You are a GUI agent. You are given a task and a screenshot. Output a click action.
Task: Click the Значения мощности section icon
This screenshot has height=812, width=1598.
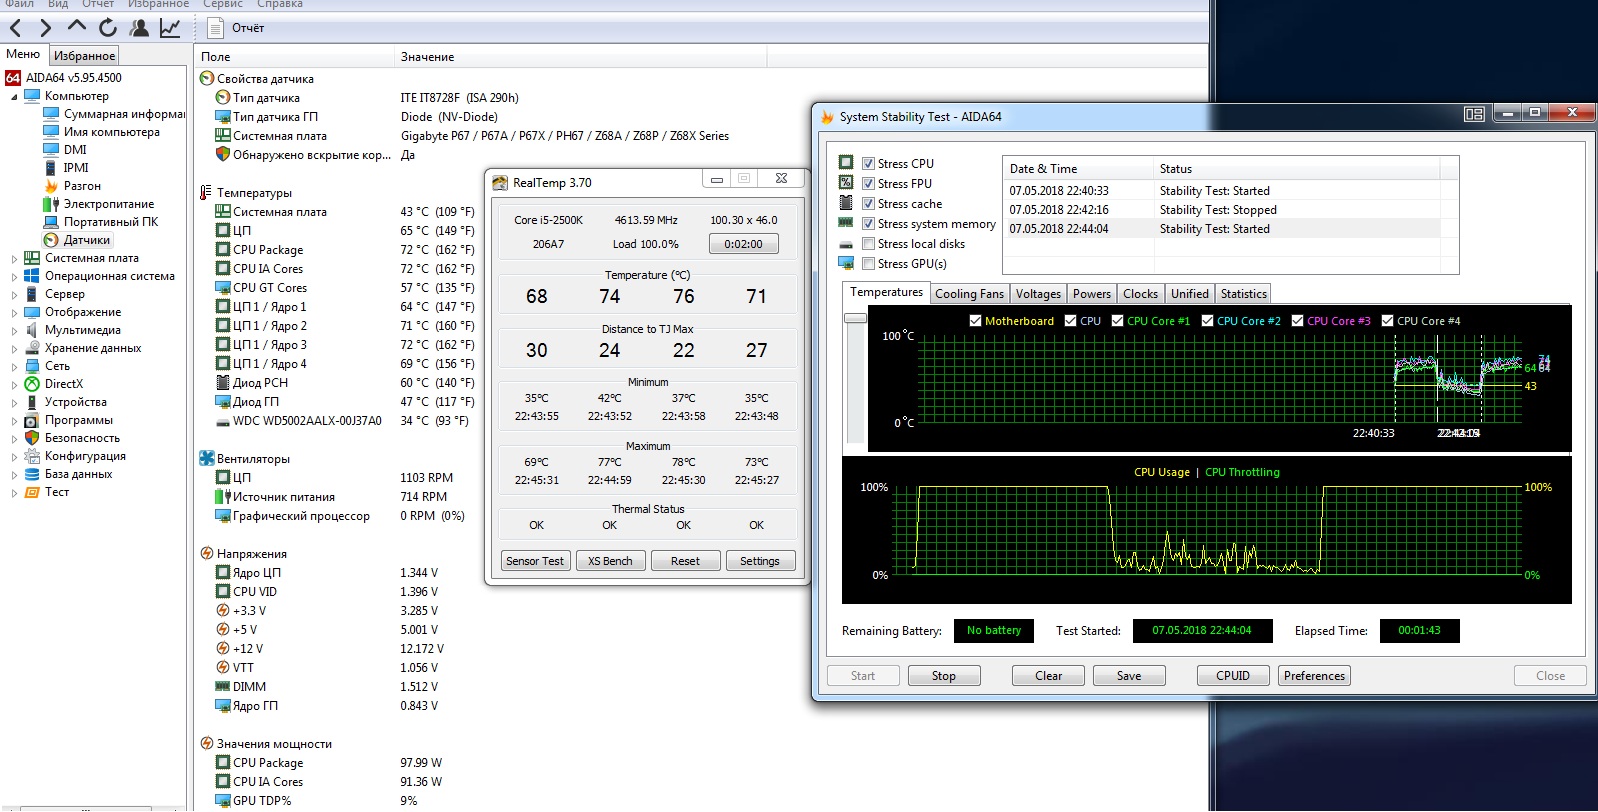point(207,744)
